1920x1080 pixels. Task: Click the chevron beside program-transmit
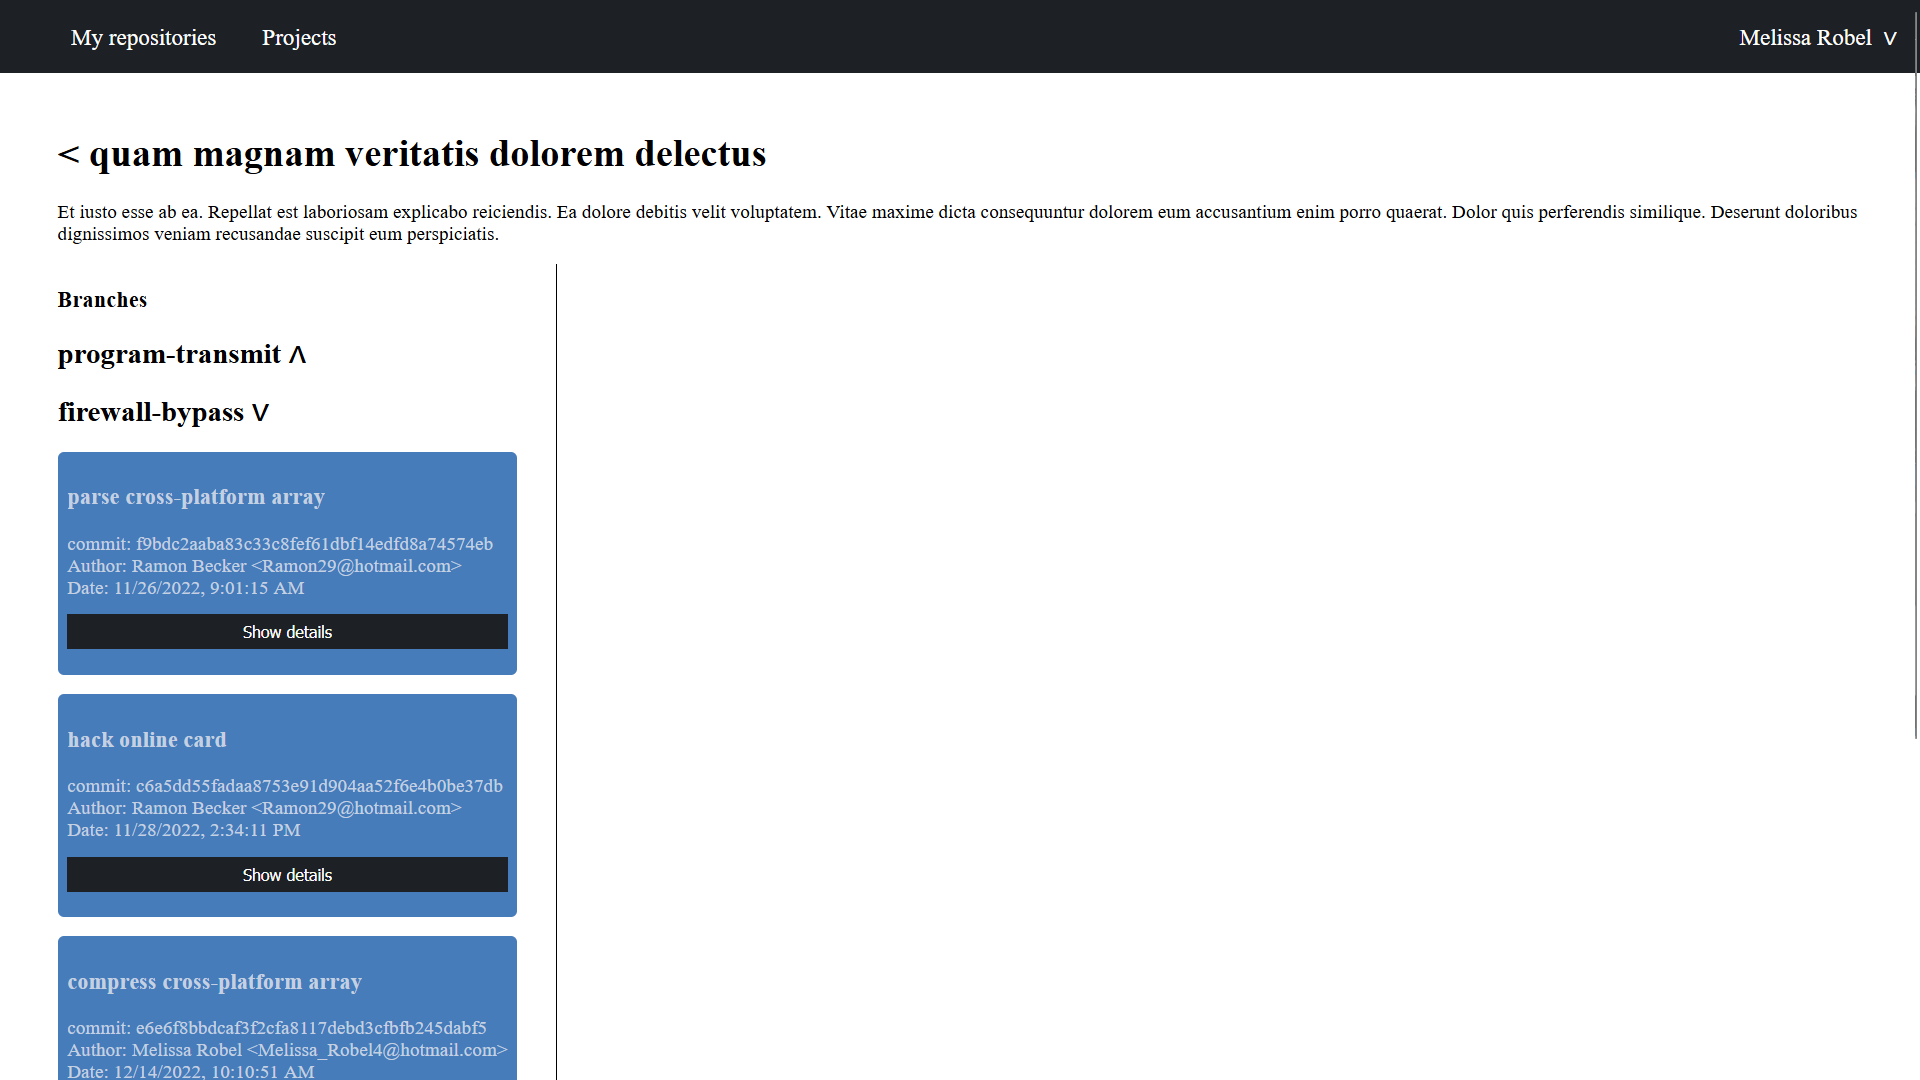pyautogui.click(x=297, y=356)
